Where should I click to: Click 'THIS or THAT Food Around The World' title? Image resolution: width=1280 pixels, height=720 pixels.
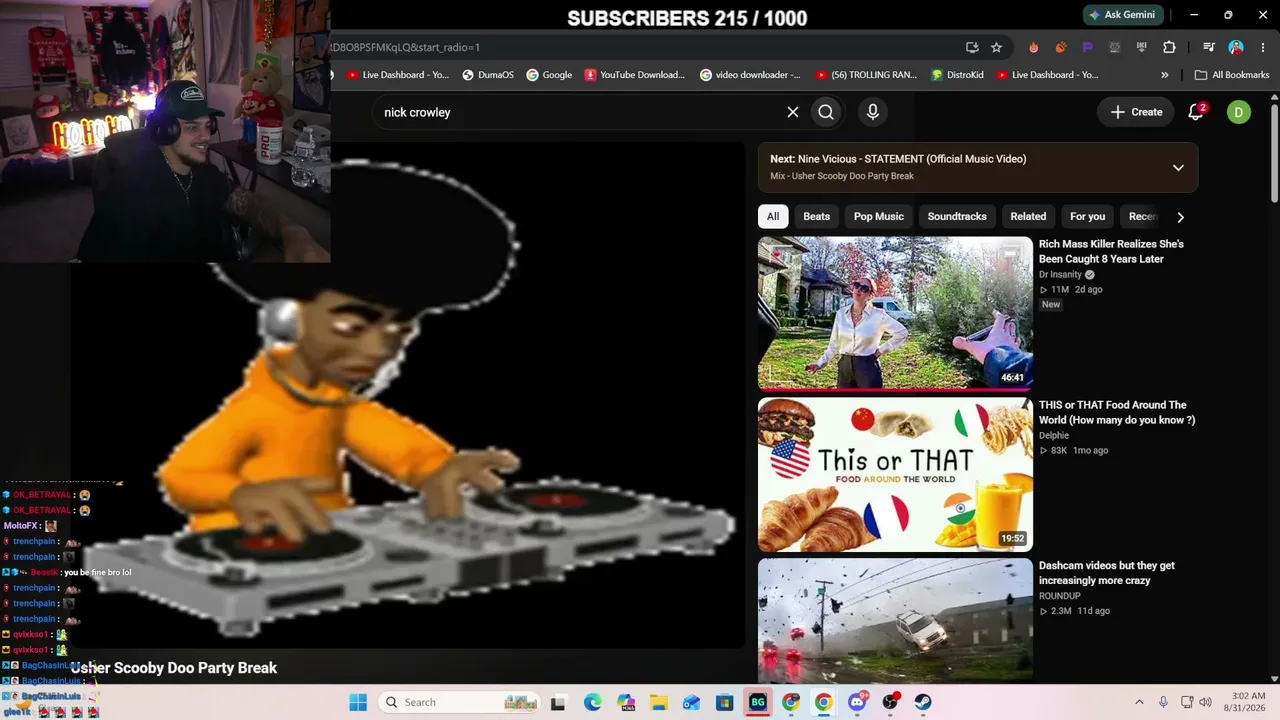(1117, 412)
